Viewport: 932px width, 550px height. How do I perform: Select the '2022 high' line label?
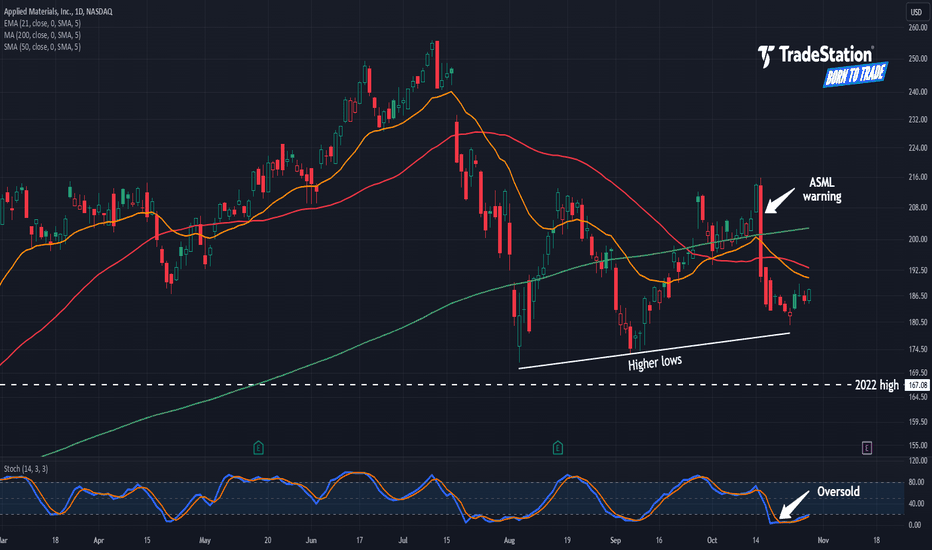pos(877,385)
